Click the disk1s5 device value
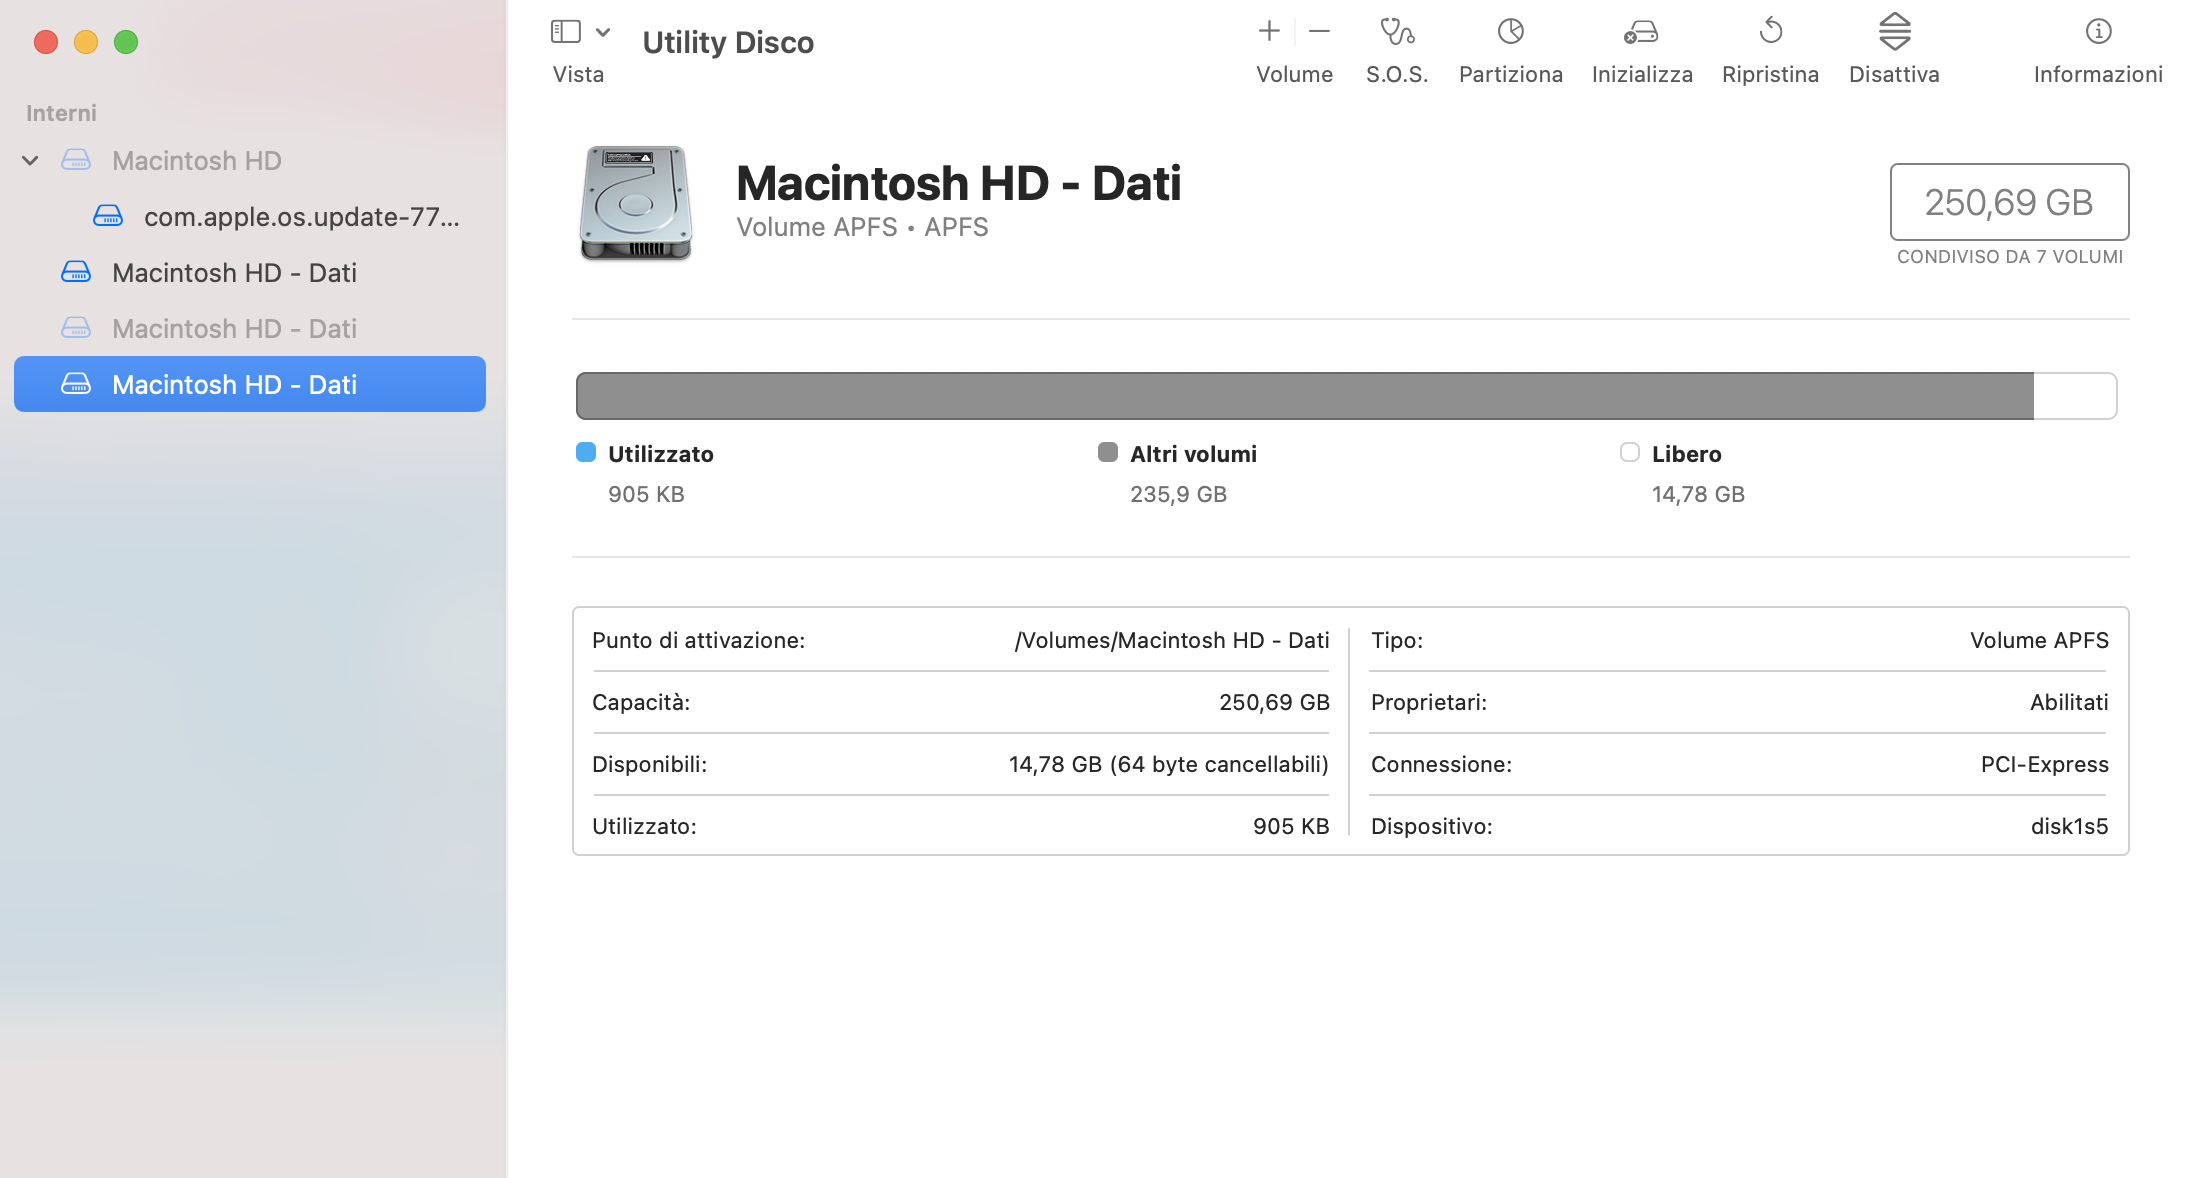The image size is (2188, 1178). click(2069, 826)
